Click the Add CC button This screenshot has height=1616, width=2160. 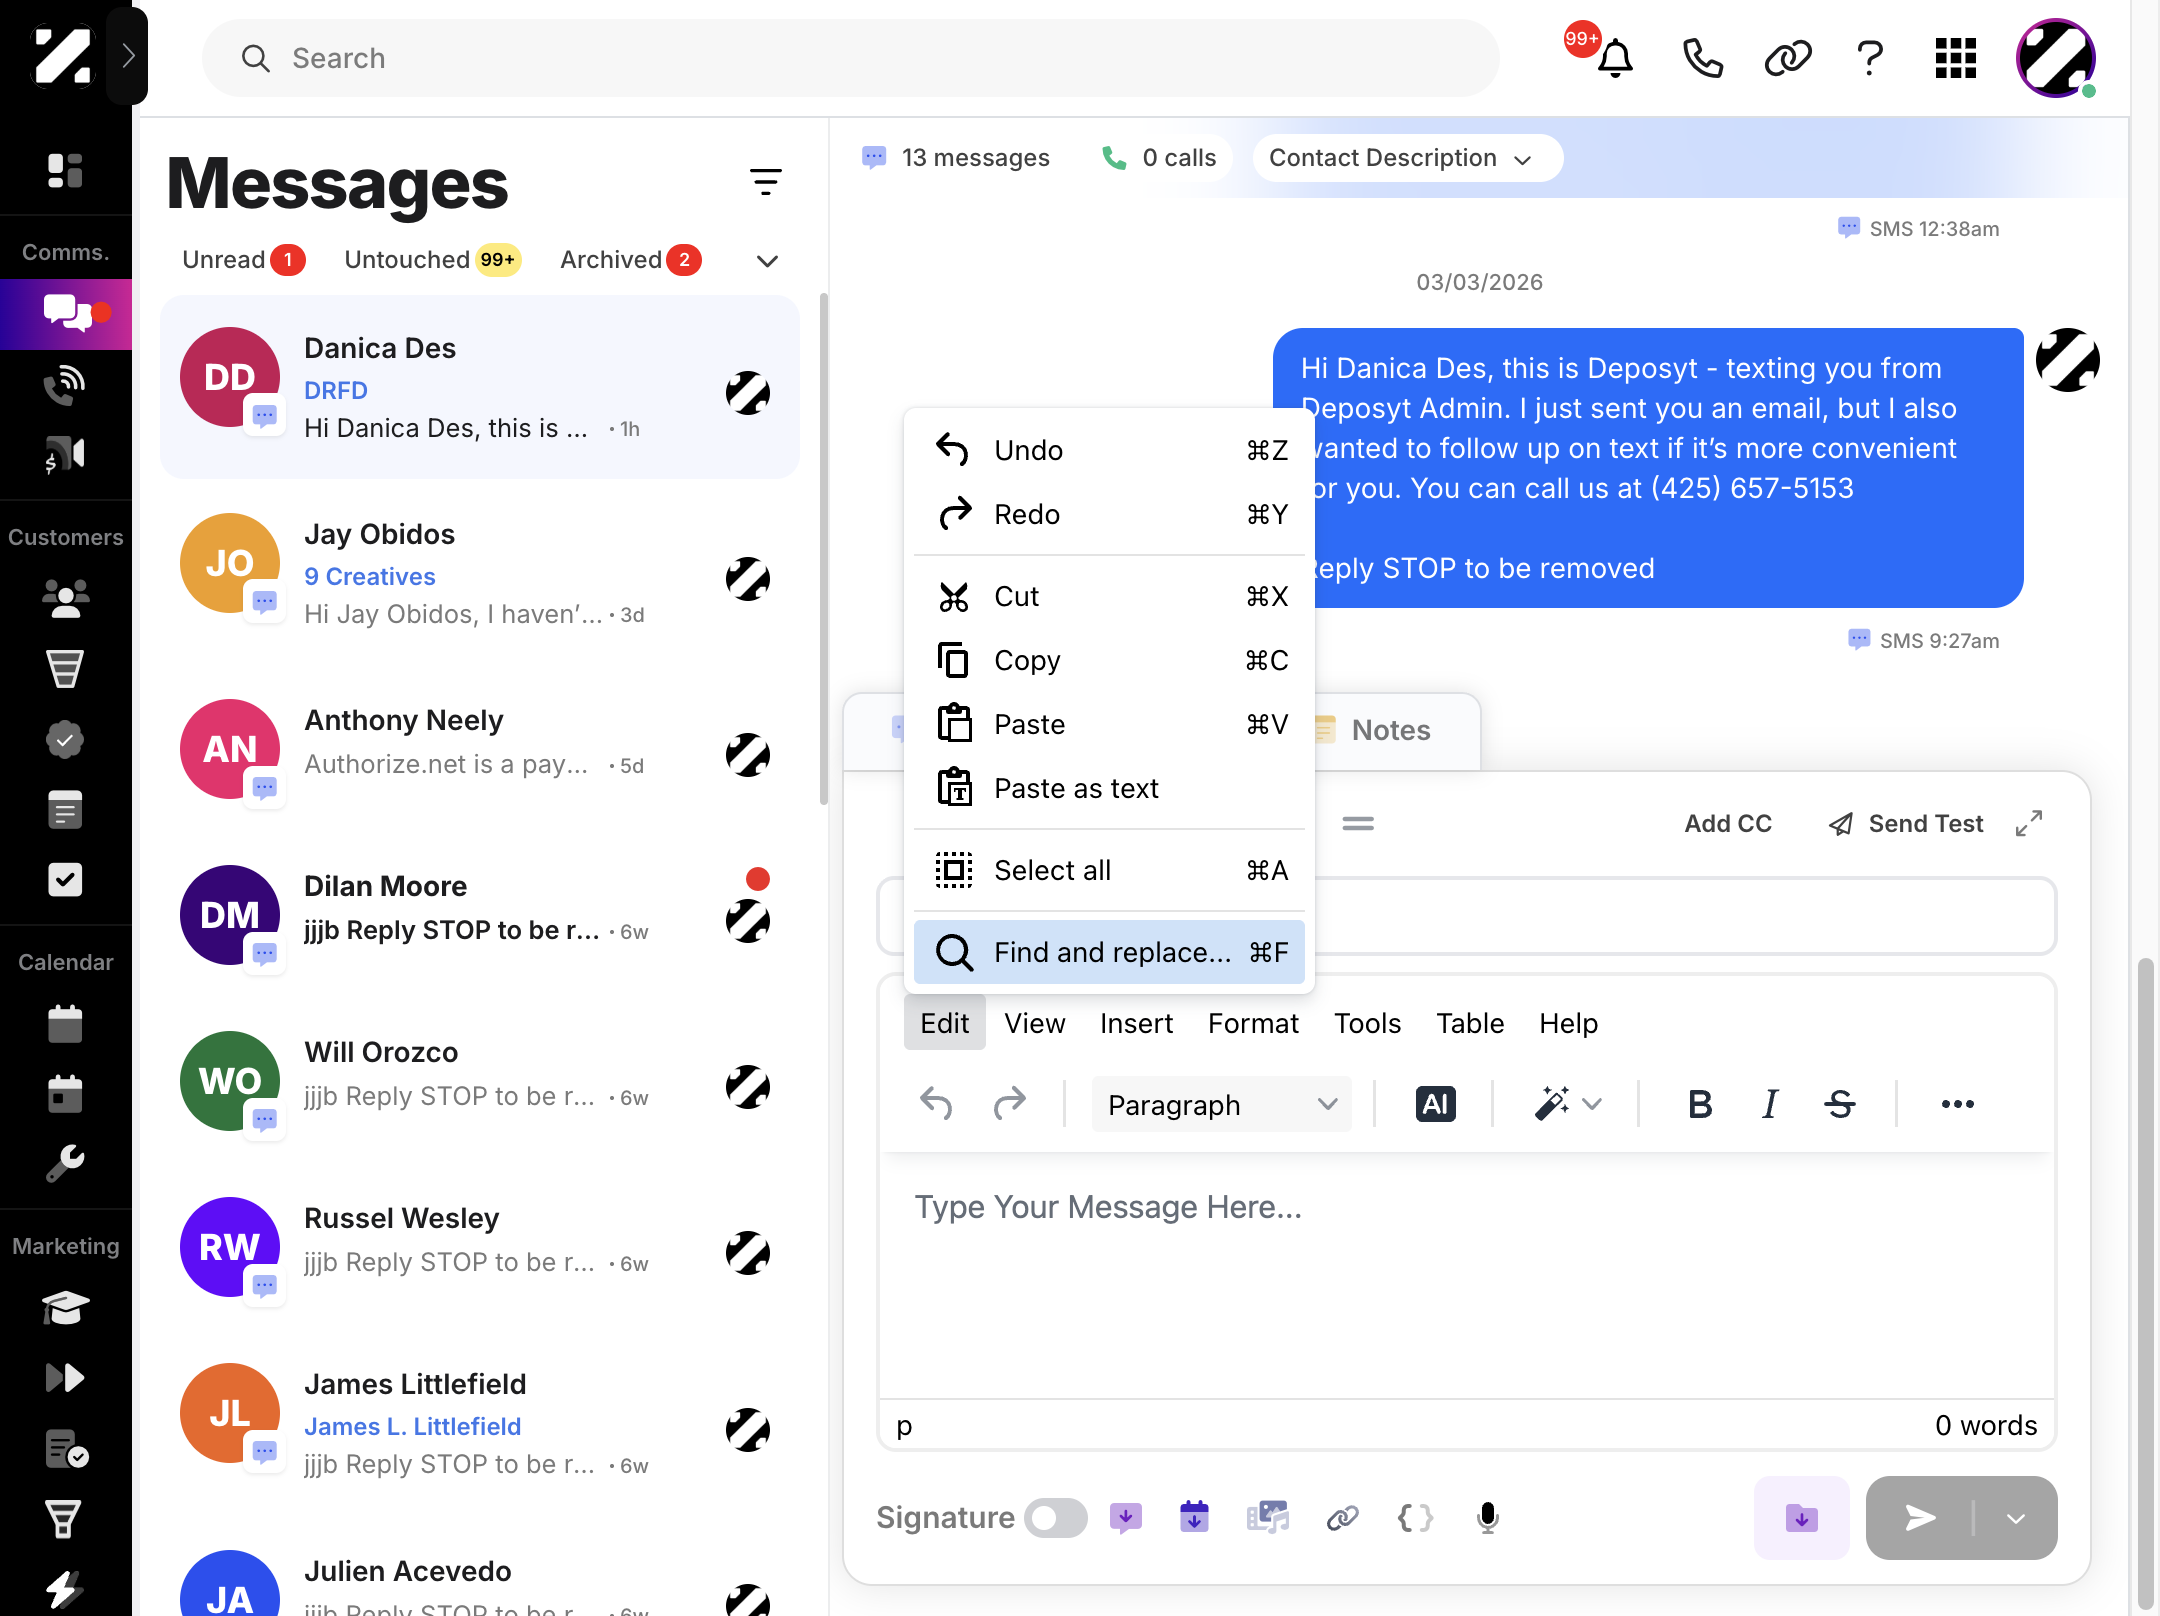click(x=1727, y=823)
